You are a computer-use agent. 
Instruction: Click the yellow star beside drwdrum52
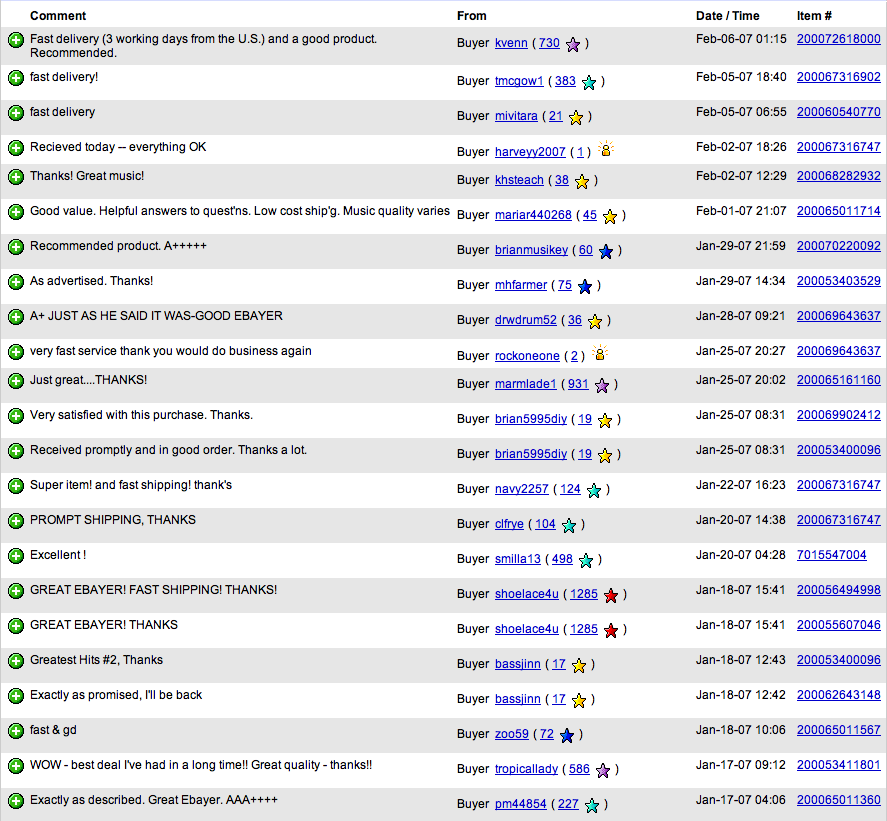(x=595, y=321)
